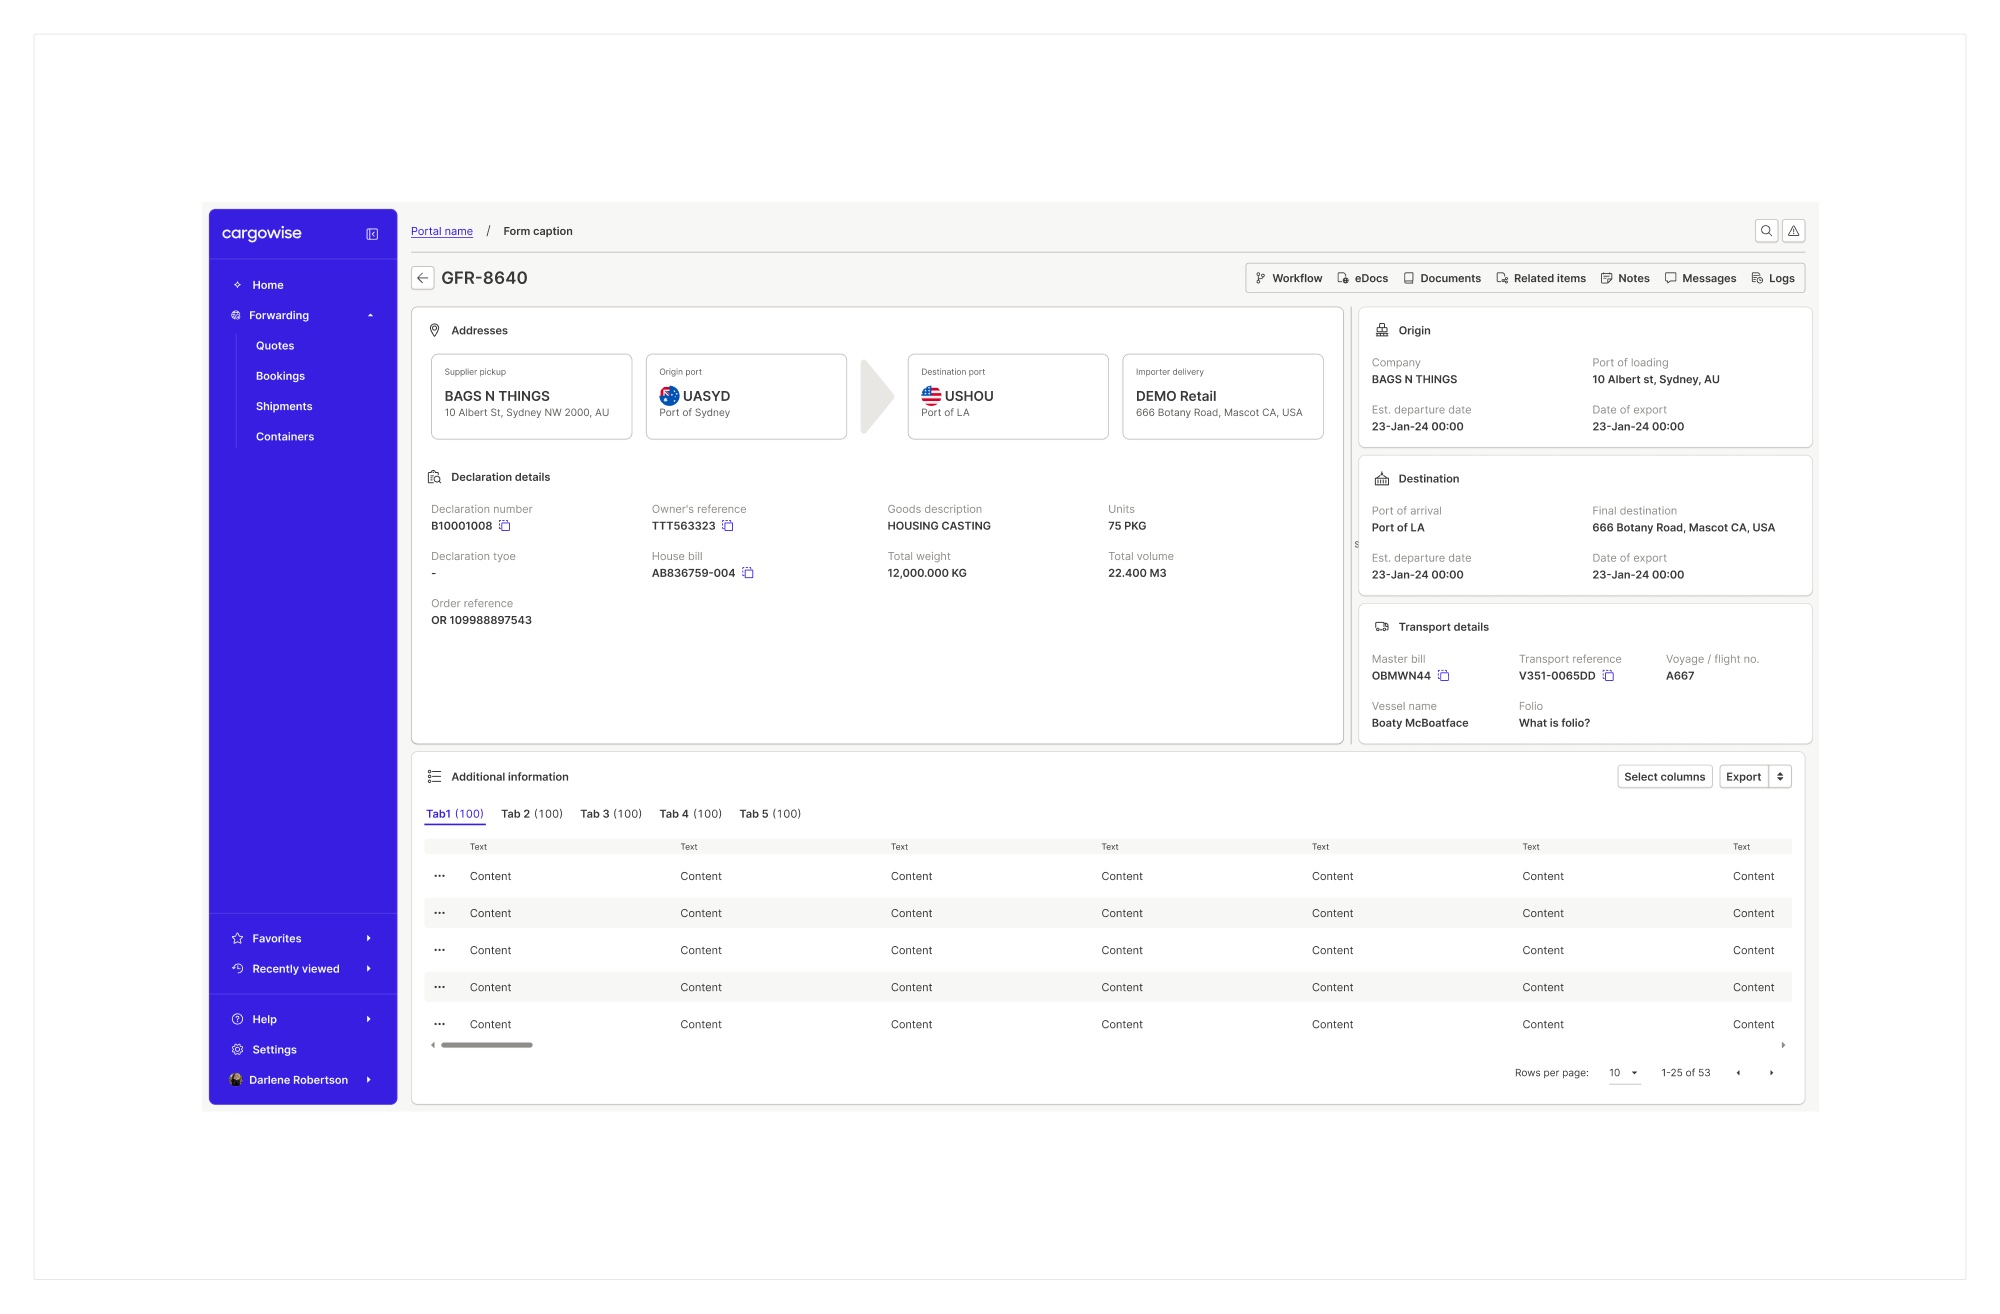The width and height of the screenshot is (2000, 1314).
Task: Copy the owner's reference TTT563323
Action: [x=728, y=526]
